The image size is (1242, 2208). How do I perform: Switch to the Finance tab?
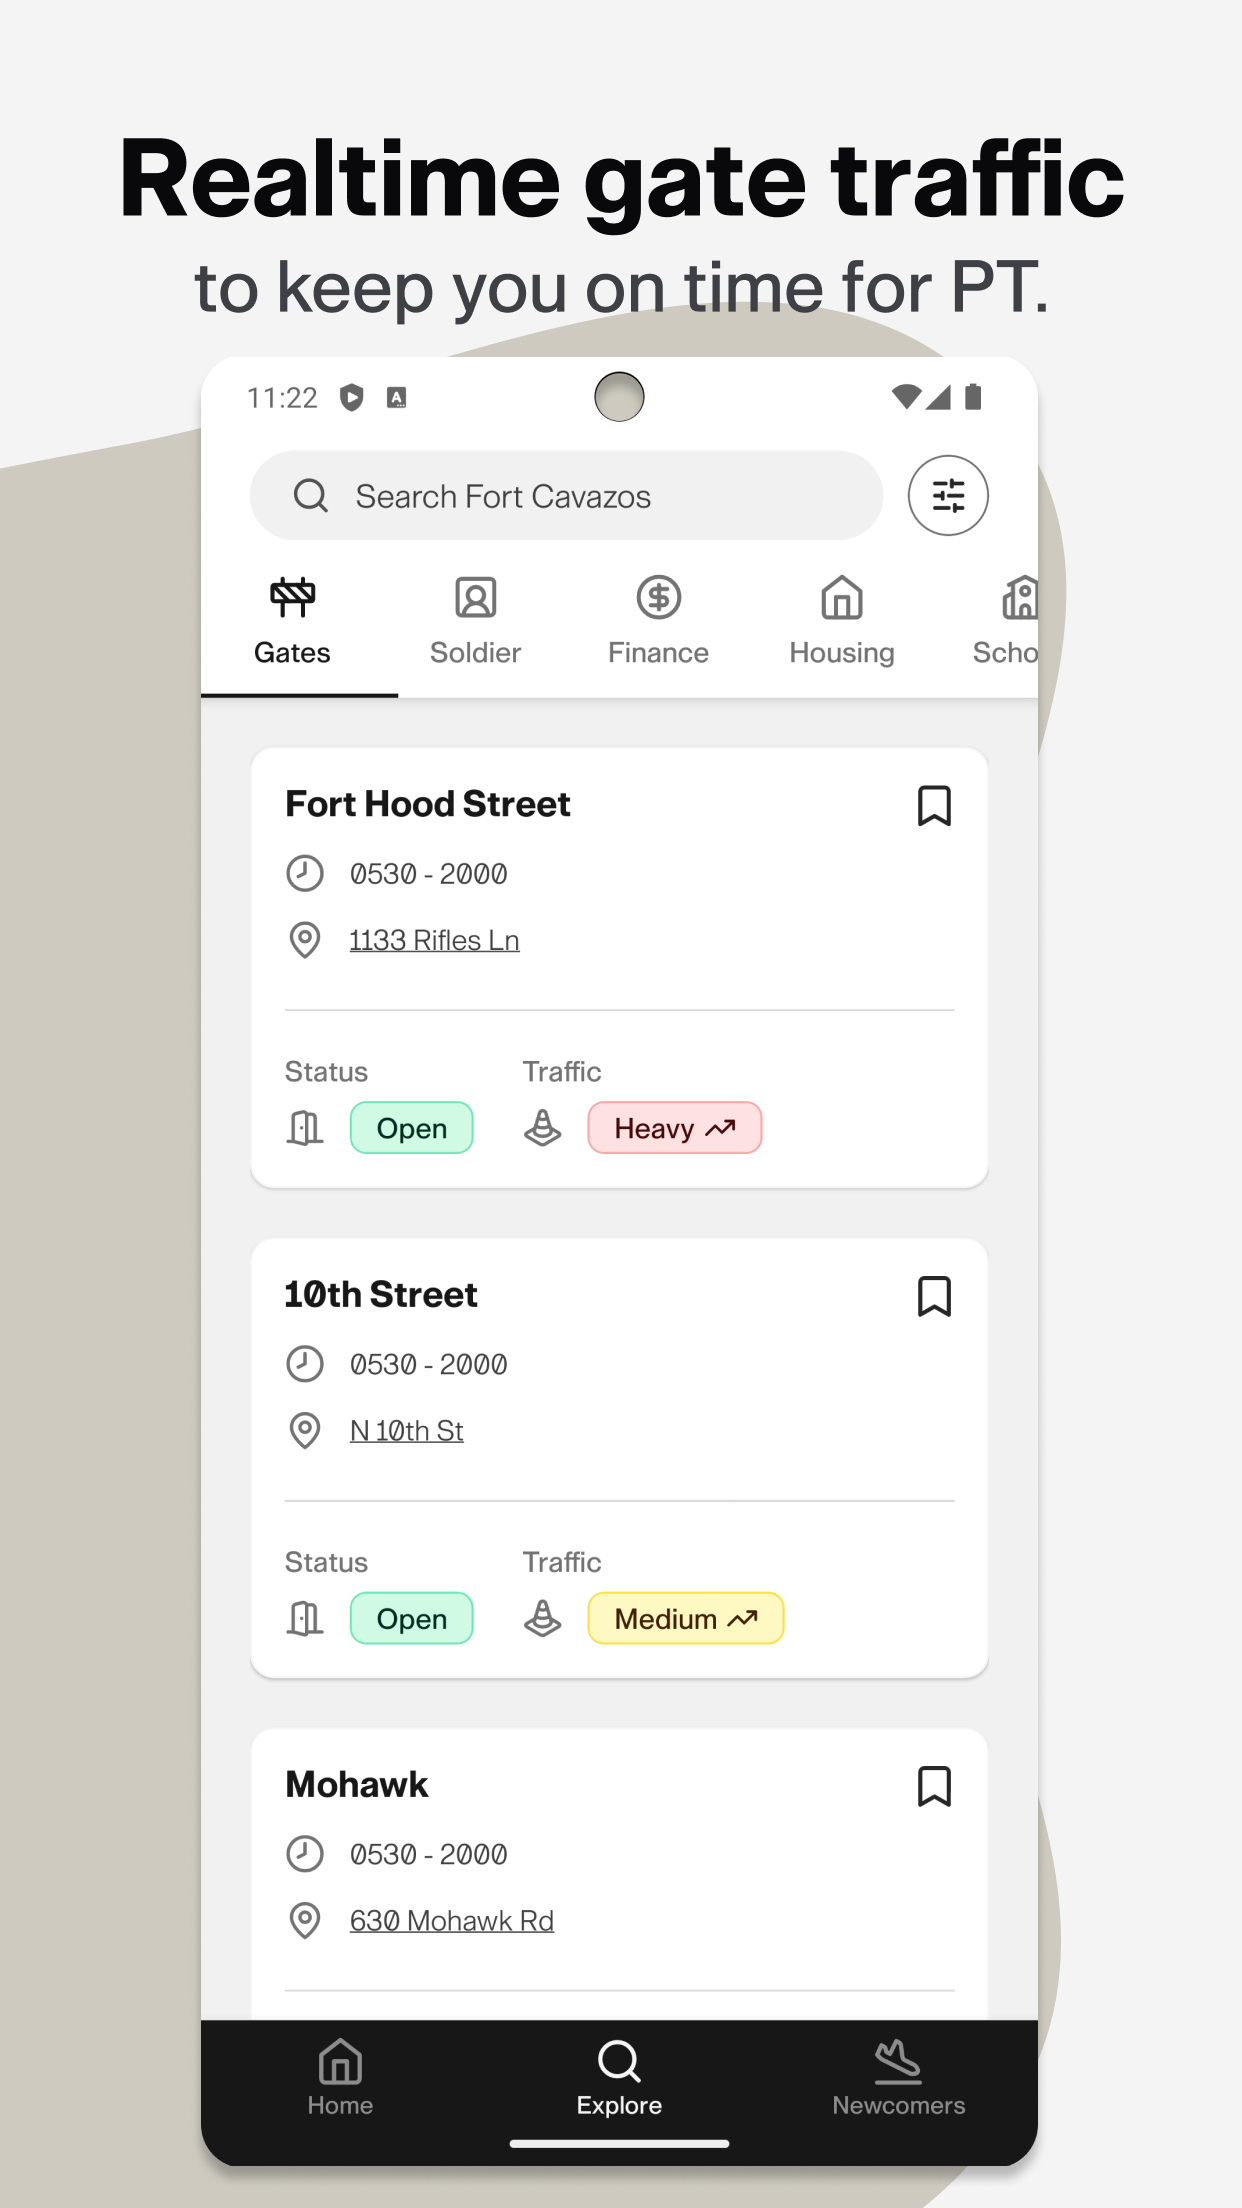658,623
